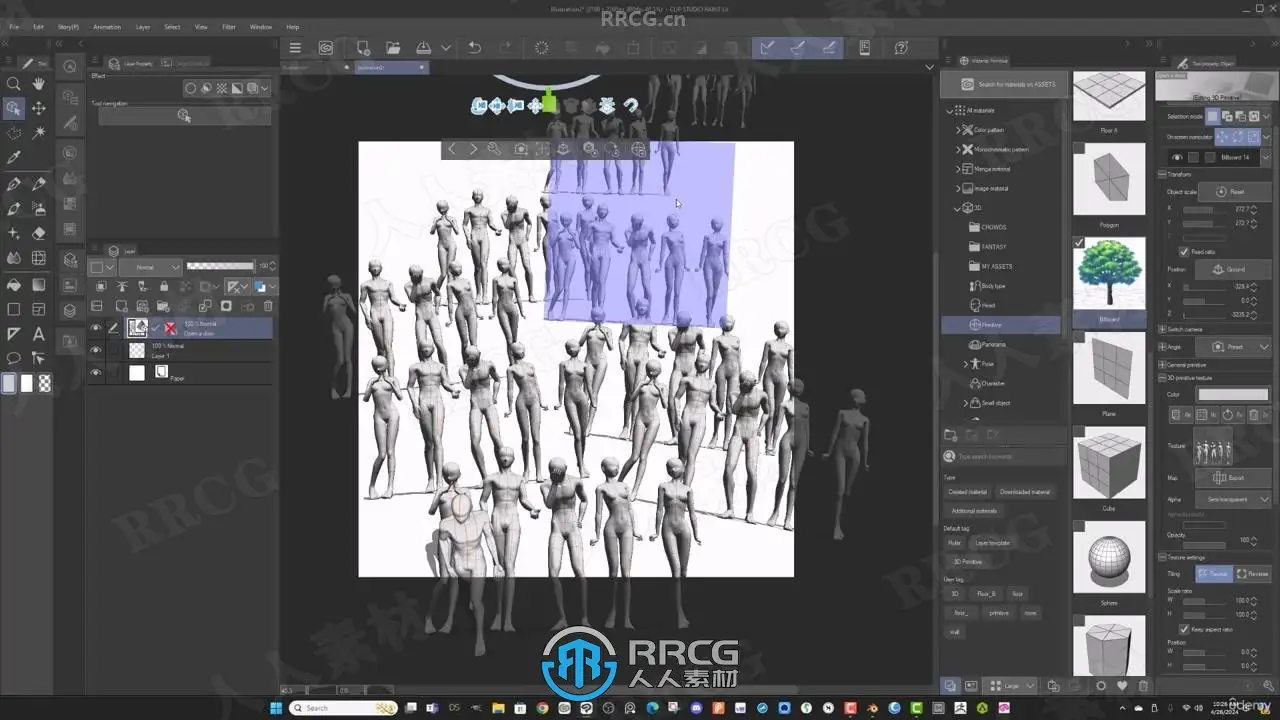The width and height of the screenshot is (1280, 720).
Task: Open the Layer menu
Action: click(143, 27)
